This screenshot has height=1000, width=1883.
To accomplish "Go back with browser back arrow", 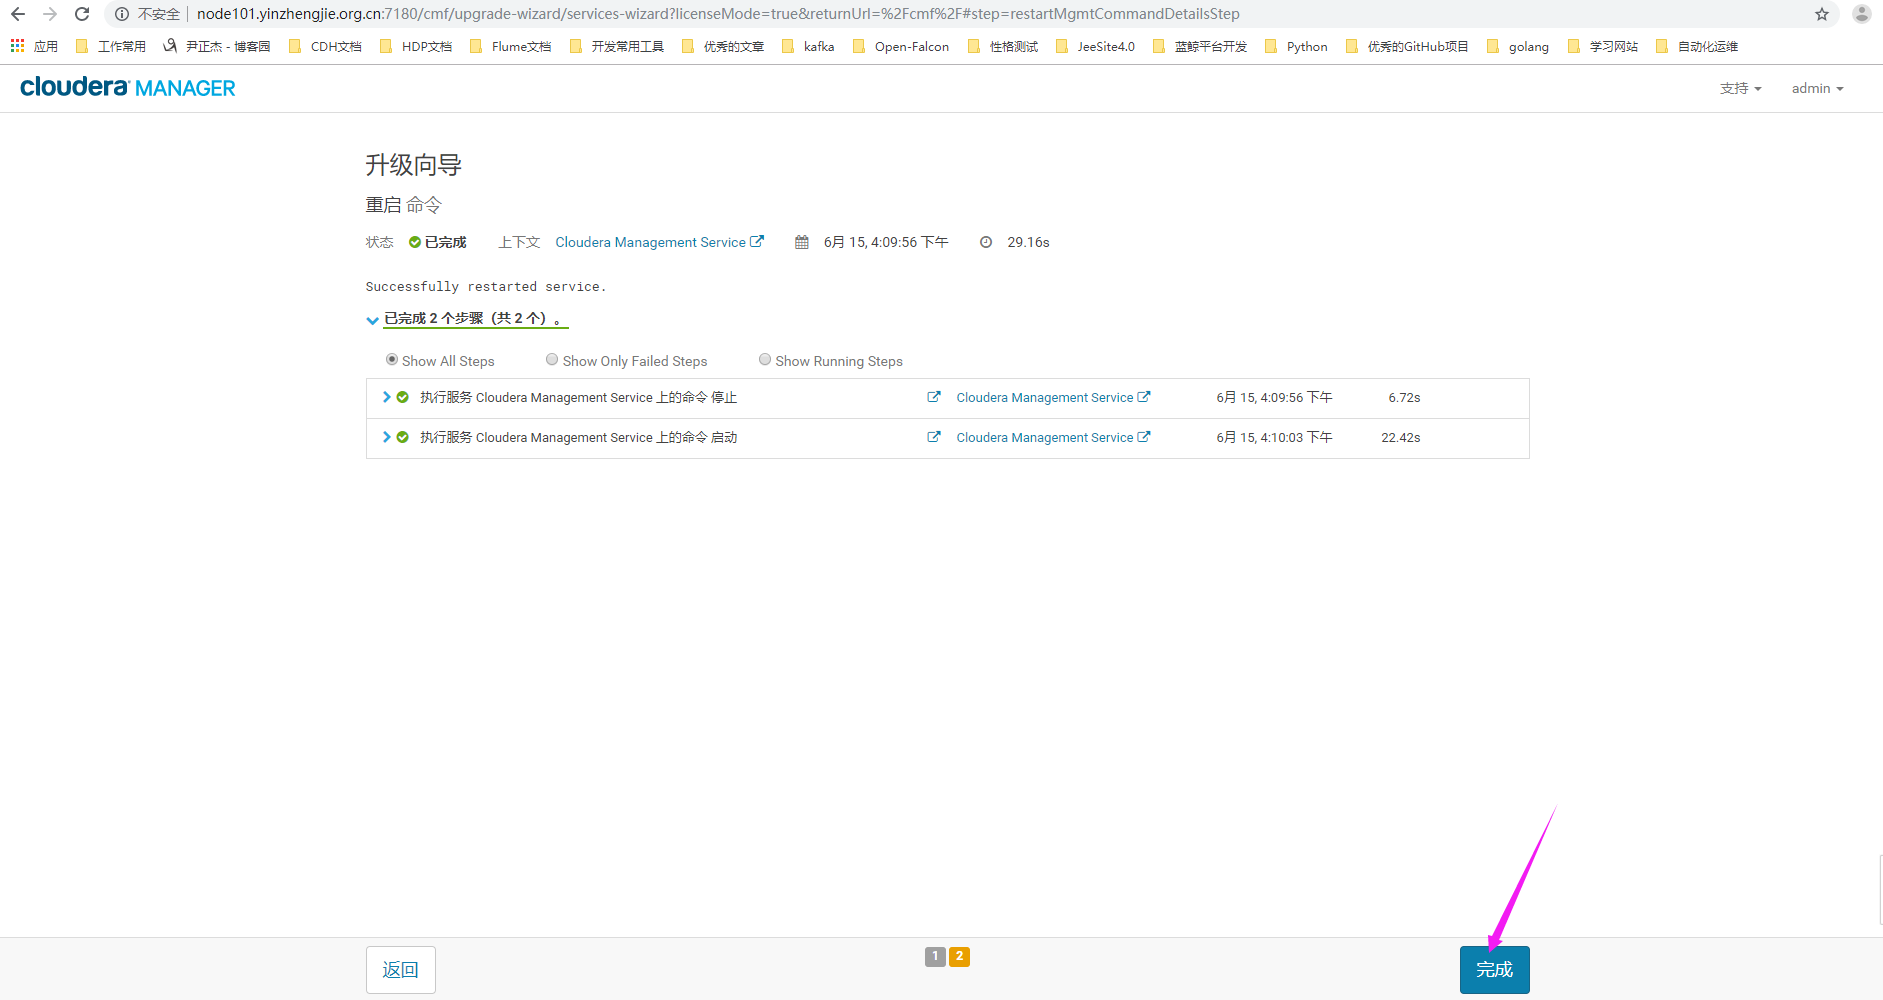I will pos(18,14).
